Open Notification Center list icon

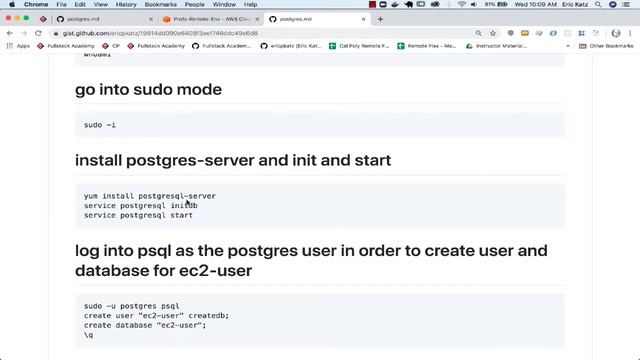tap(626, 4)
